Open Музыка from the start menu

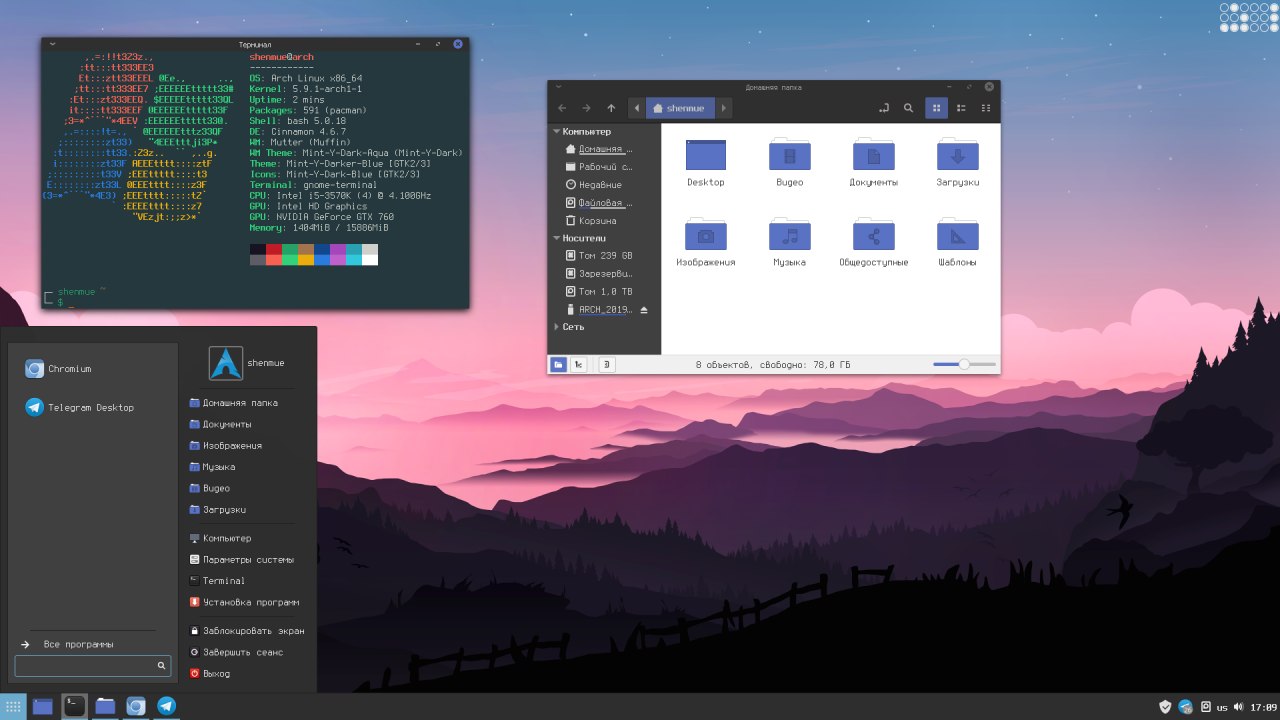(212, 467)
